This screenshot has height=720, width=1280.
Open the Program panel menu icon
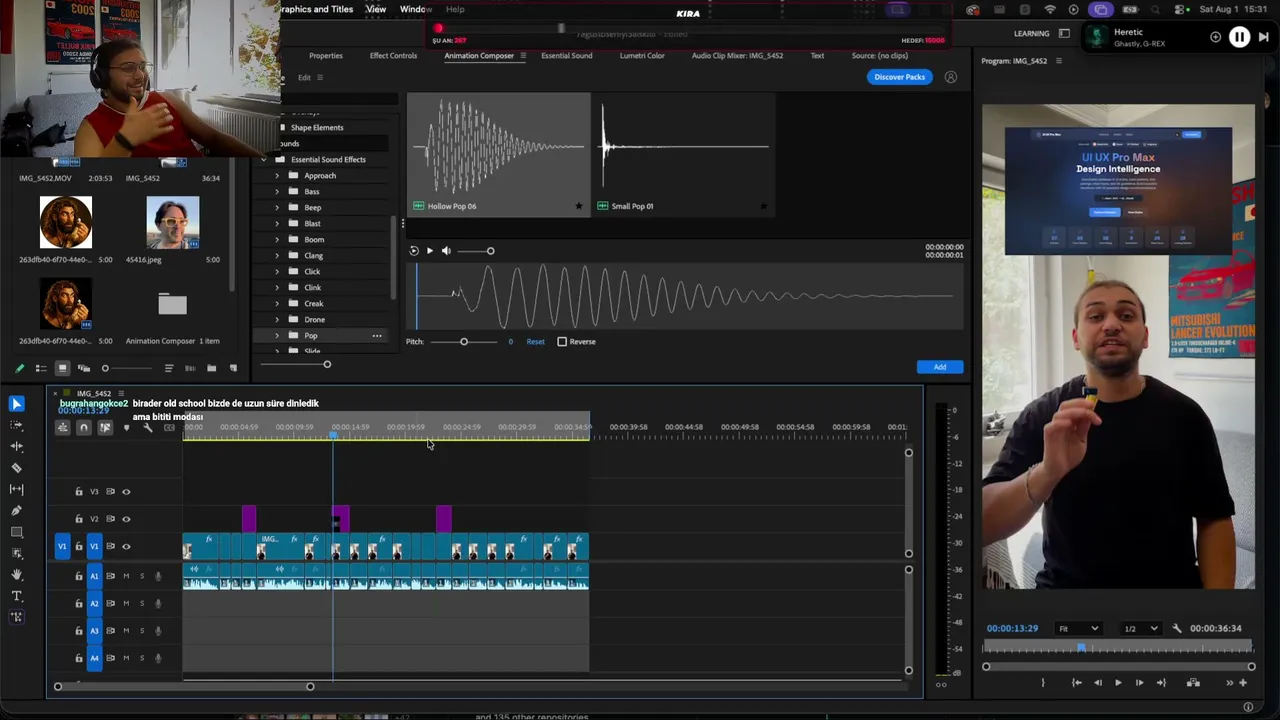coord(1059,61)
